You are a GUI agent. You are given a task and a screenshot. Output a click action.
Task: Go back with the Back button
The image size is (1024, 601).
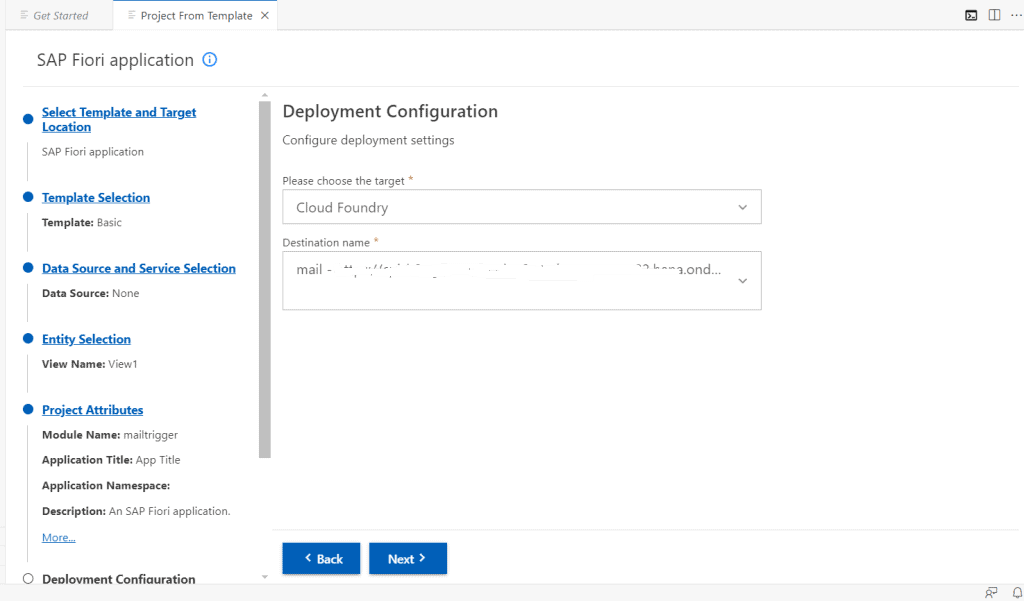point(321,559)
